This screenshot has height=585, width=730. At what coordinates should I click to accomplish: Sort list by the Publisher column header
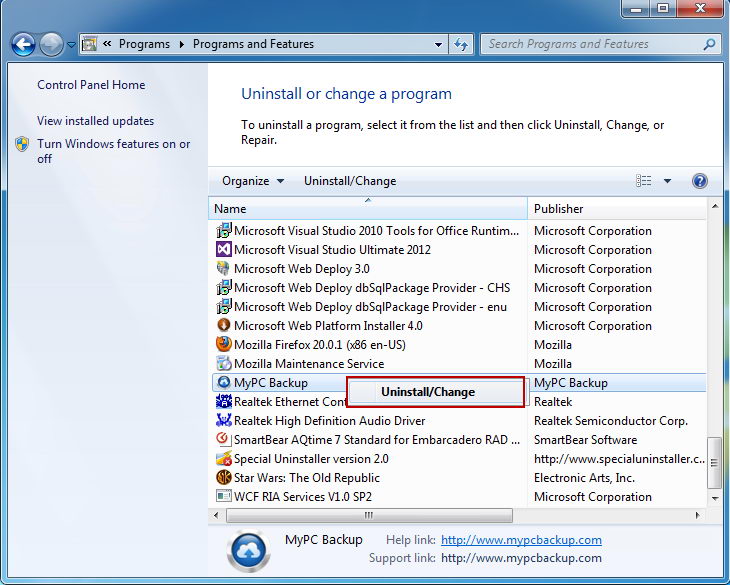(616, 208)
